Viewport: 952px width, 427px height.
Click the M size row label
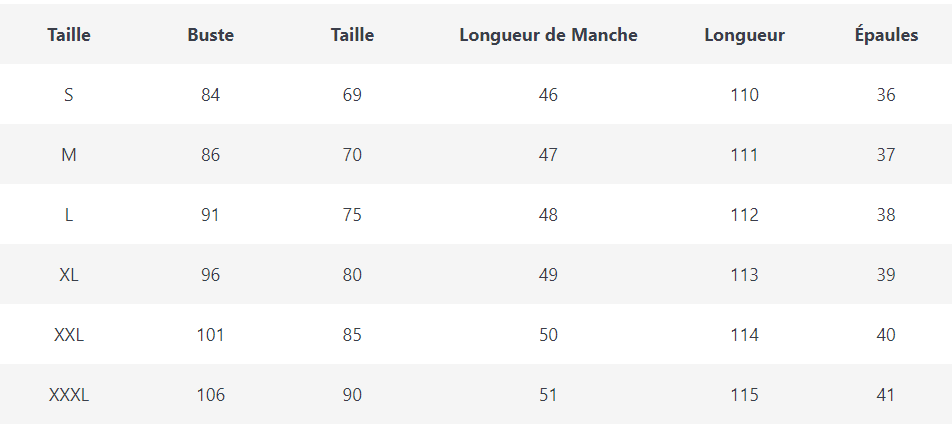click(69, 155)
